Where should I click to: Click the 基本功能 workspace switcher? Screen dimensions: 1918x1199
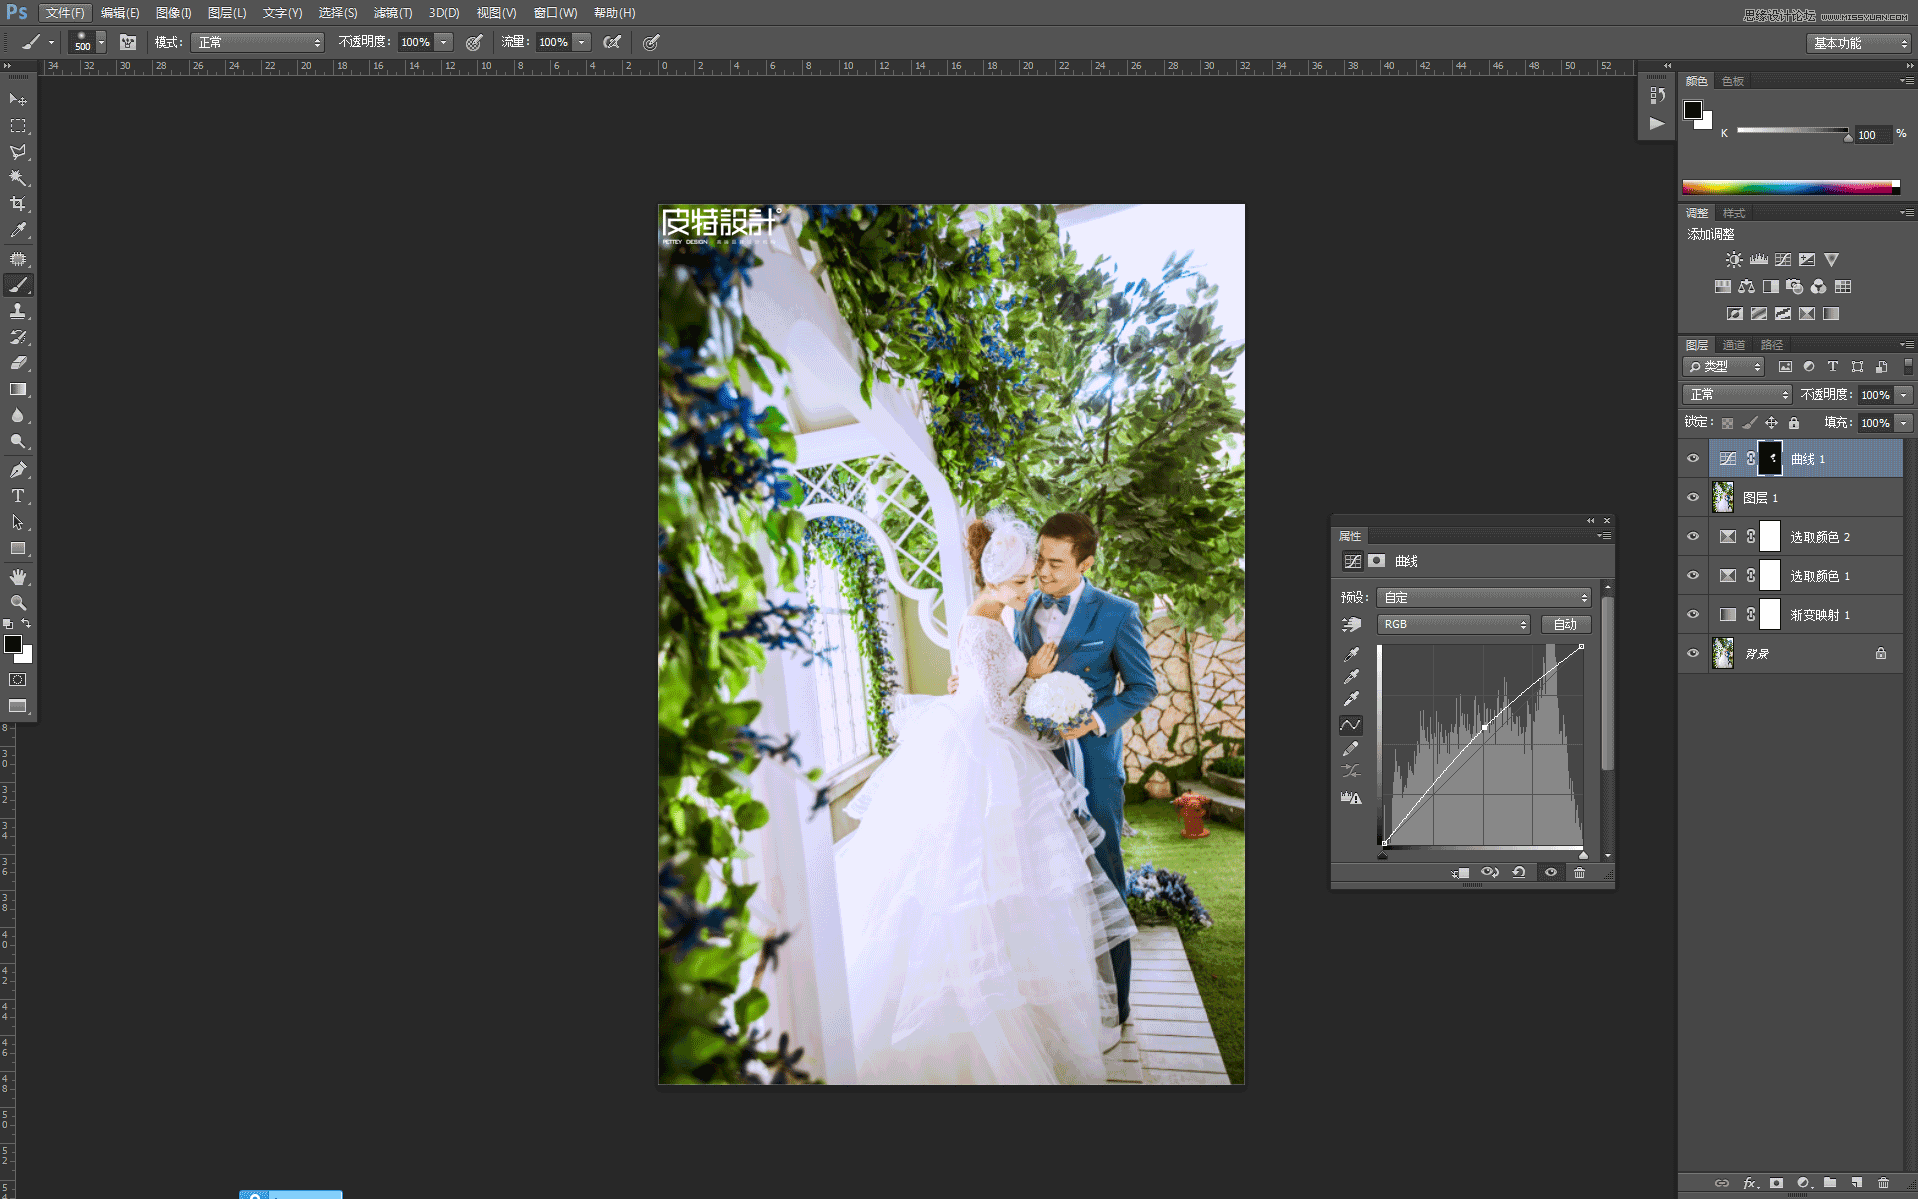pos(1856,43)
